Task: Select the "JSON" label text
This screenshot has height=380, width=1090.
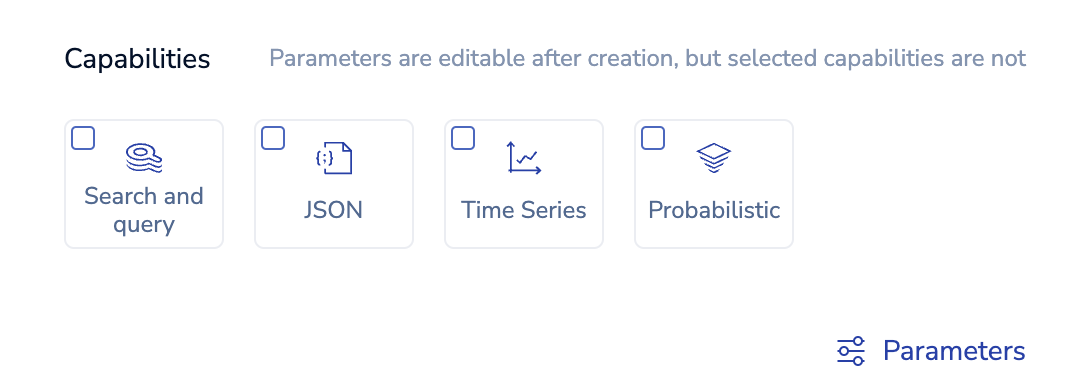Action: point(334,210)
